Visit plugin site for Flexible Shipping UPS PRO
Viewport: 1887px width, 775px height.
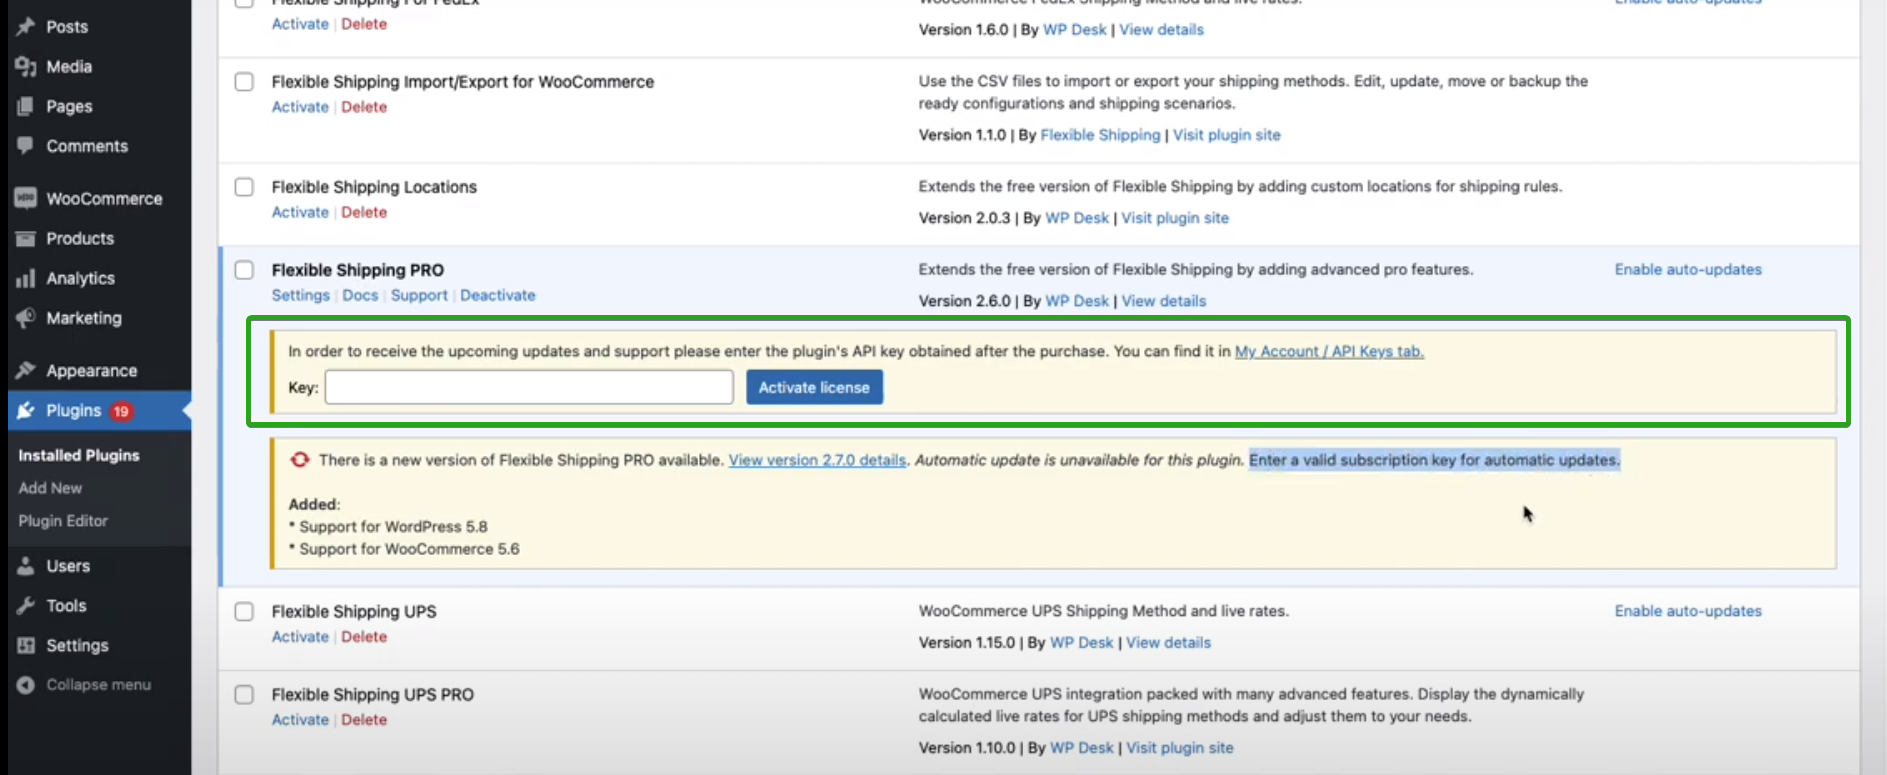point(1180,748)
